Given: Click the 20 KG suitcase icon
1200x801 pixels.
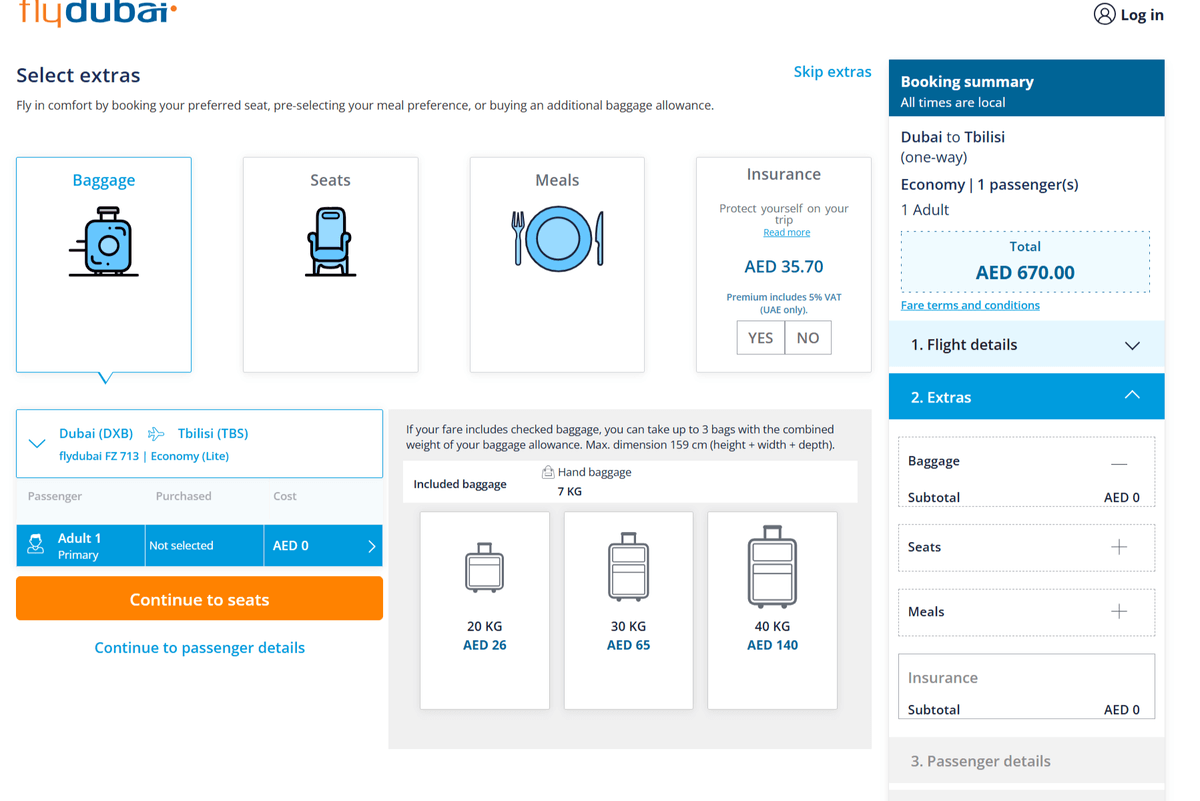Looking at the screenshot, I should coord(485,568).
